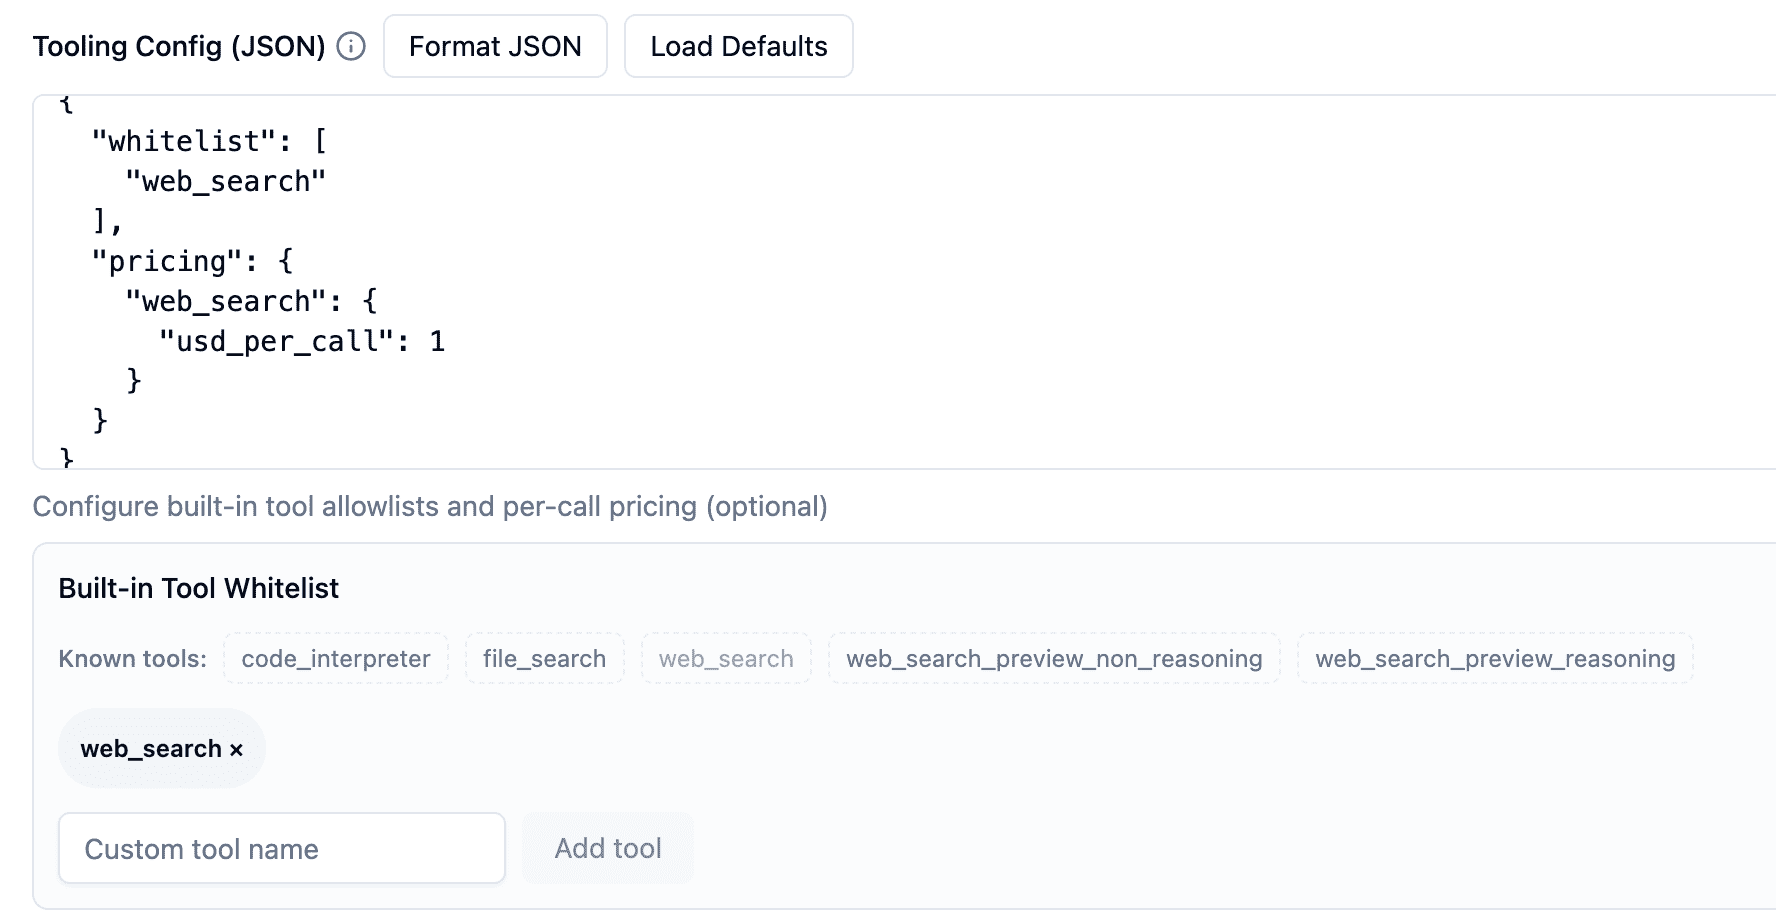Select the web_search_preview_non_reasoning known tool
Image resolution: width=1776 pixels, height=918 pixels.
pyautogui.click(x=1053, y=658)
